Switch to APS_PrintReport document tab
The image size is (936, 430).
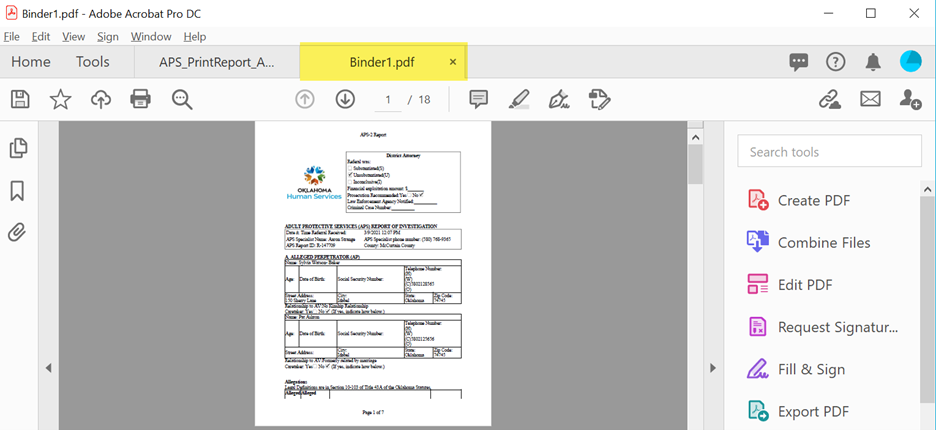tap(217, 62)
